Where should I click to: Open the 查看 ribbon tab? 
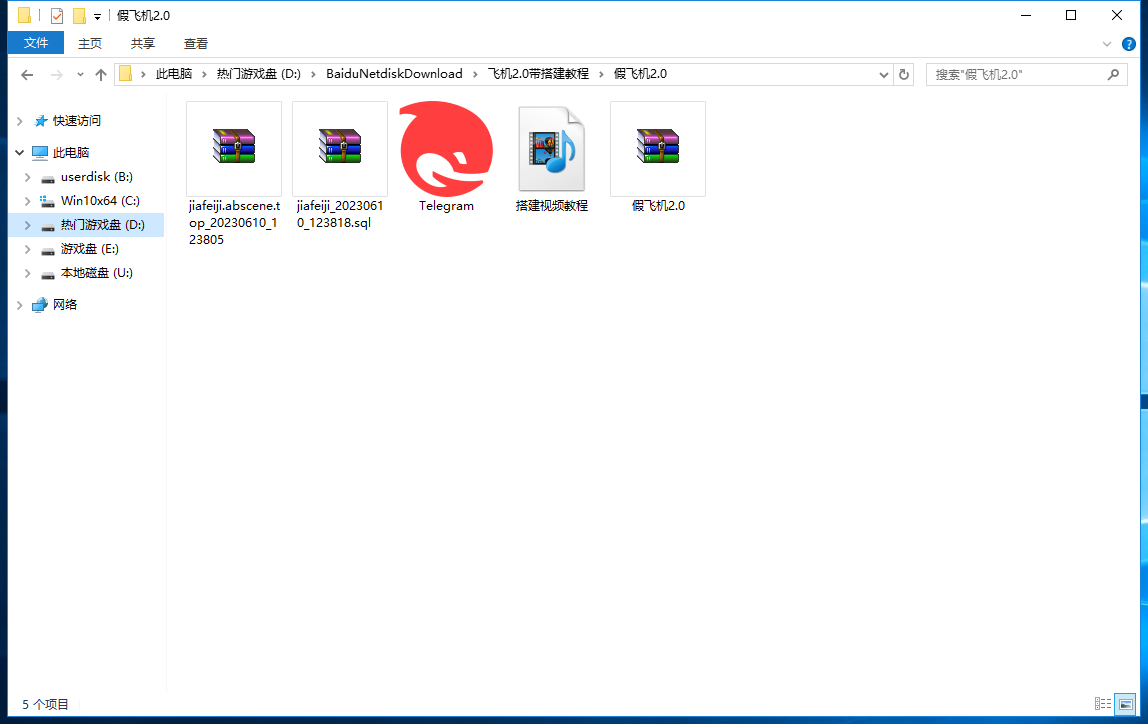[196, 43]
